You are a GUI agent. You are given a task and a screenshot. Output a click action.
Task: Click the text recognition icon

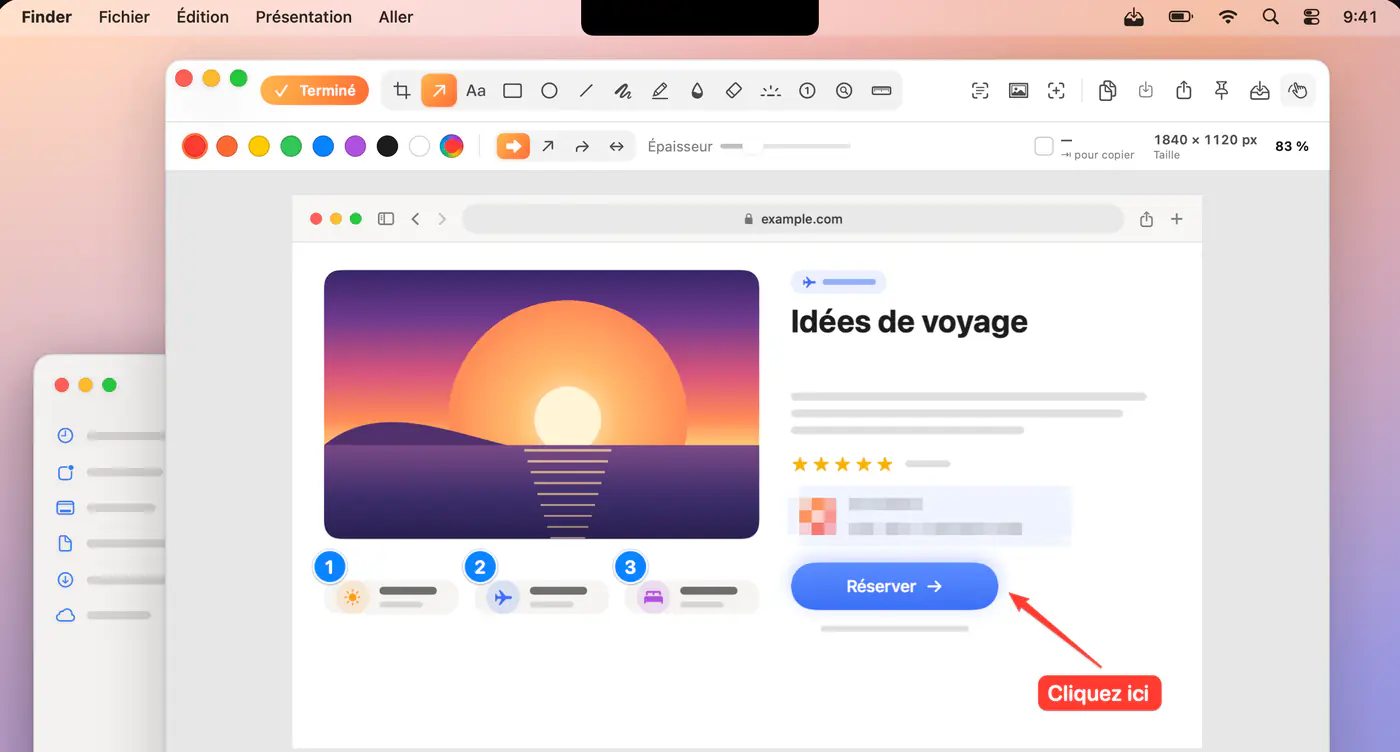pyautogui.click(x=980, y=91)
